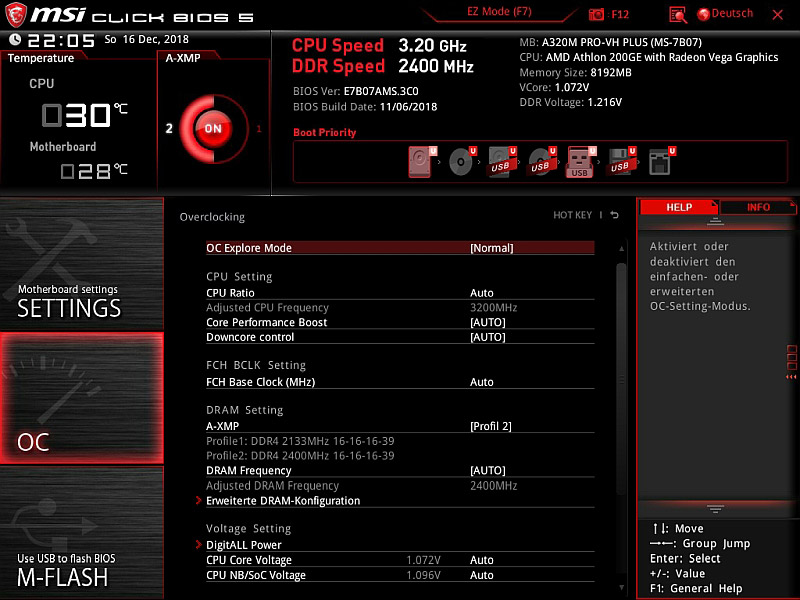Select the plain CD/DVD boot device icon

point(462,162)
